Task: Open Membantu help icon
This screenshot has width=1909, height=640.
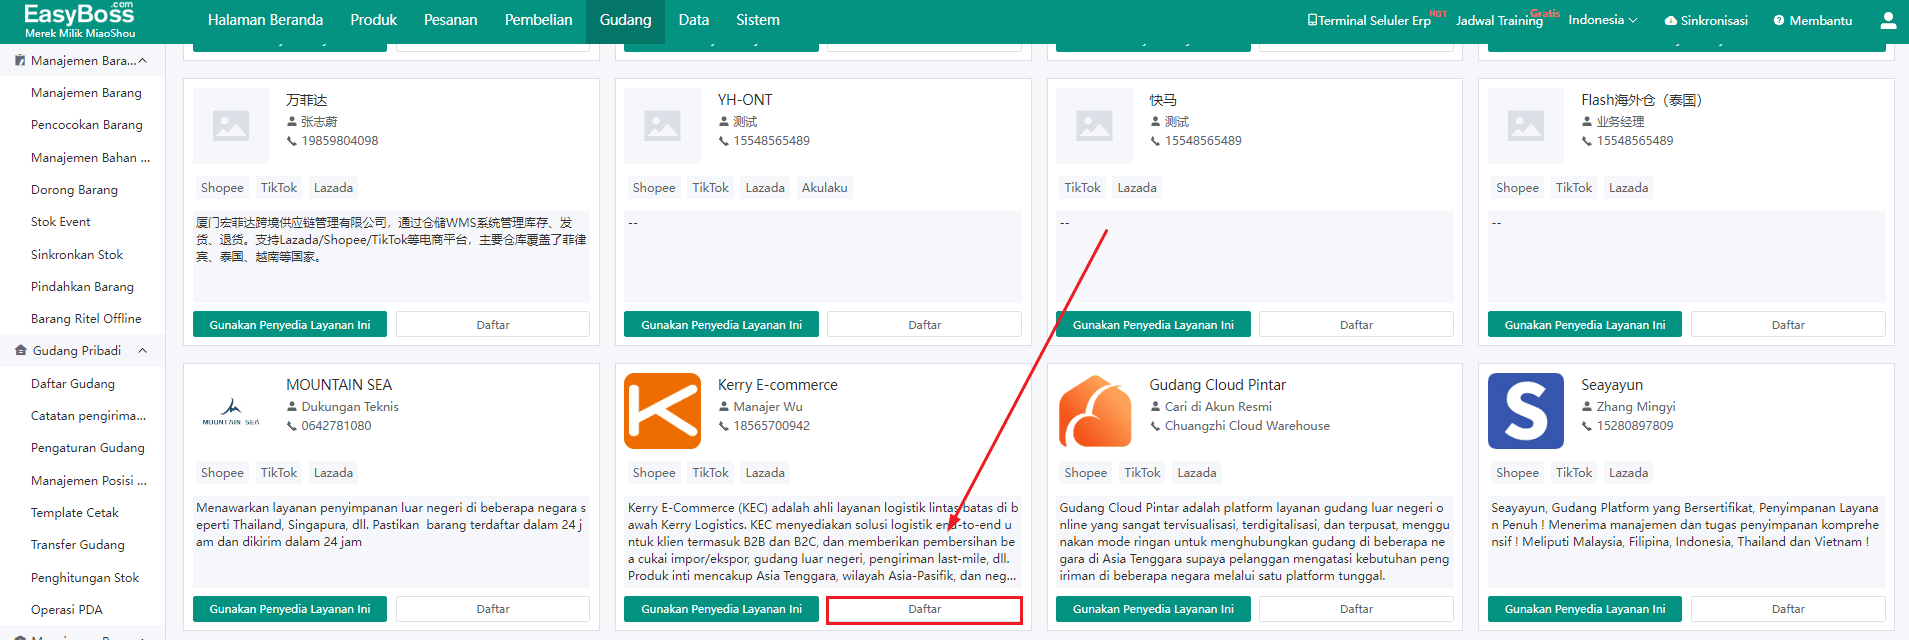Action: [x=1779, y=21]
